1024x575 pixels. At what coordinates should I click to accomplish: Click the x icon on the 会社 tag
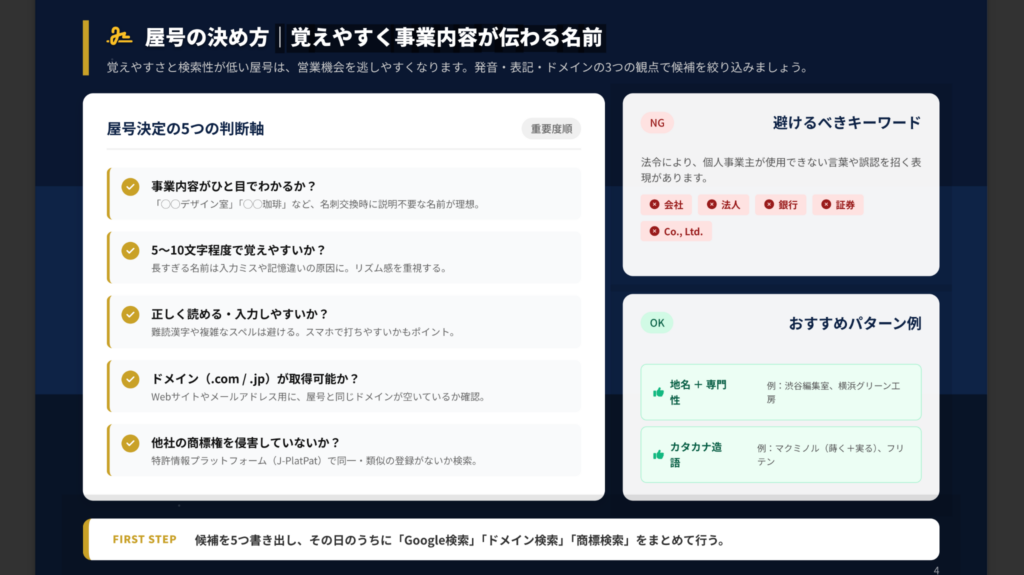pyautogui.click(x=654, y=204)
